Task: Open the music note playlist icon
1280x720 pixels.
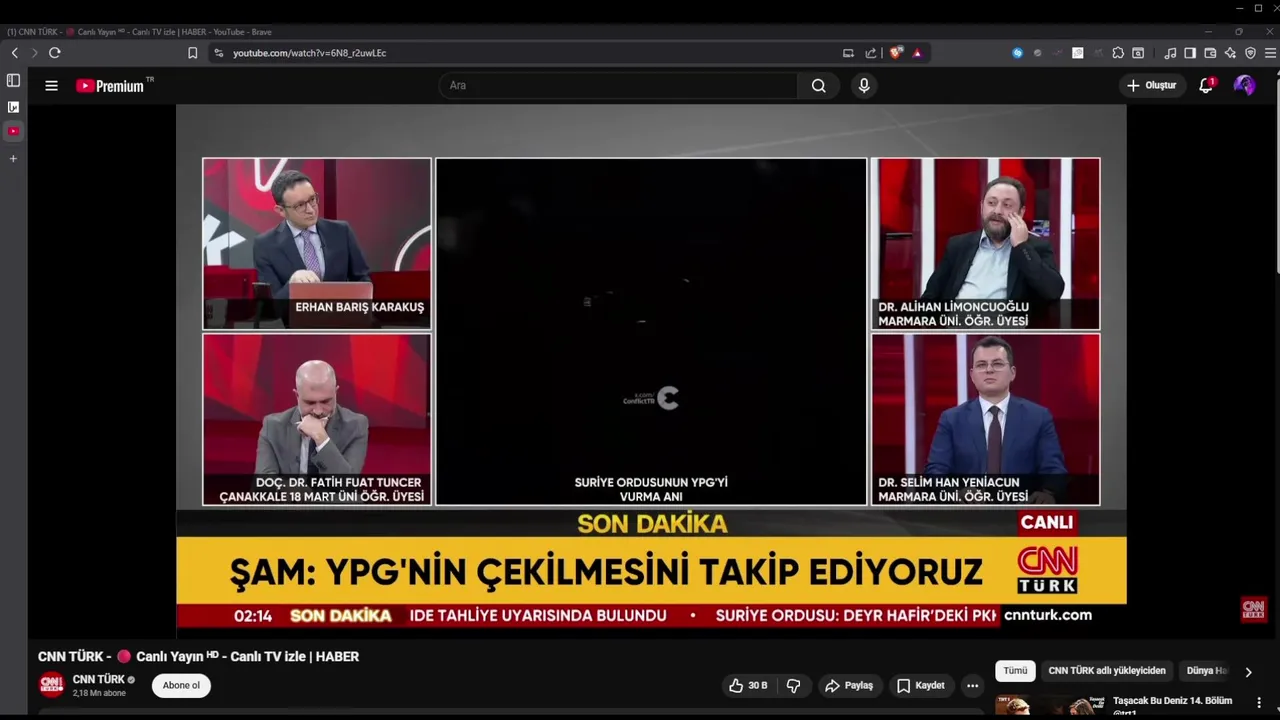Action: tap(1170, 53)
